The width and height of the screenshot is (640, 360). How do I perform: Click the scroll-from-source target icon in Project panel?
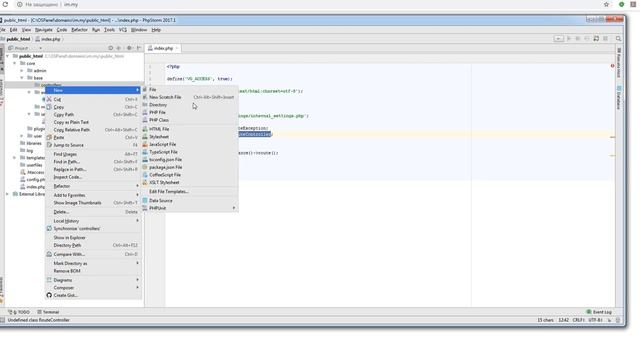click(110, 48)
